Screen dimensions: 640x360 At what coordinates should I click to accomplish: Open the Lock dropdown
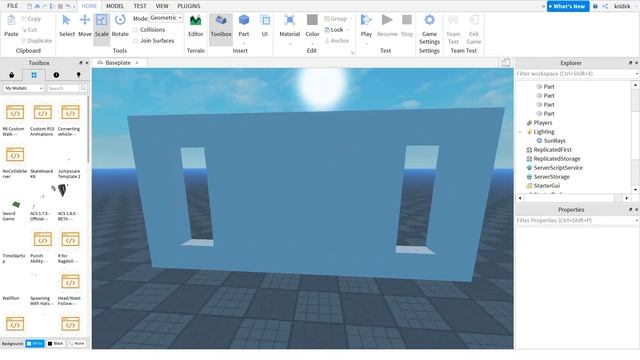(x=348, y=30)
